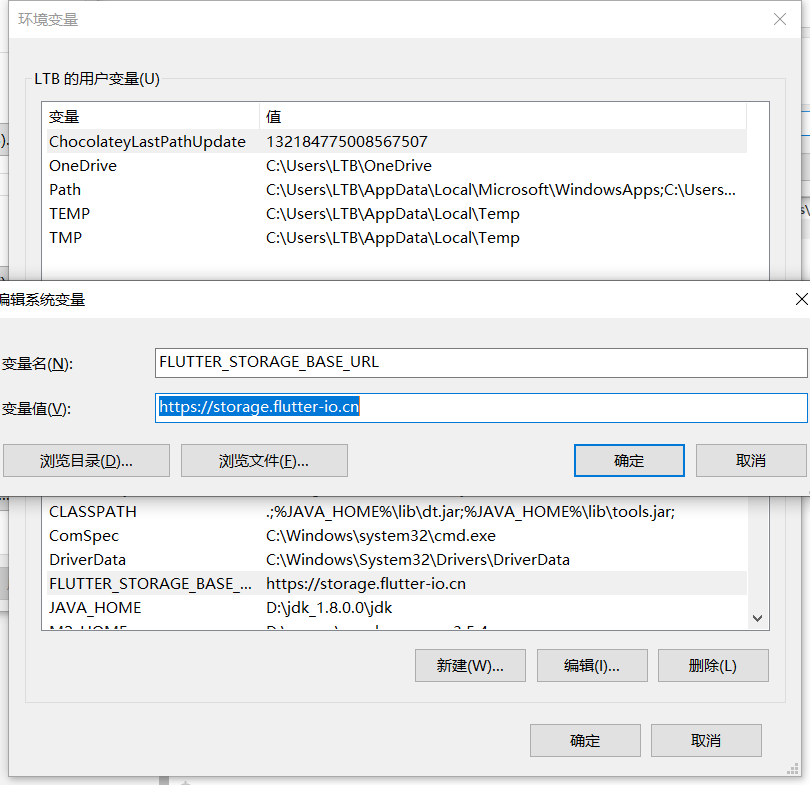
Task: Click CLASSPATH value with %JAVA_HOME%\lib\dt.jar
Action: tap(471, 512)
